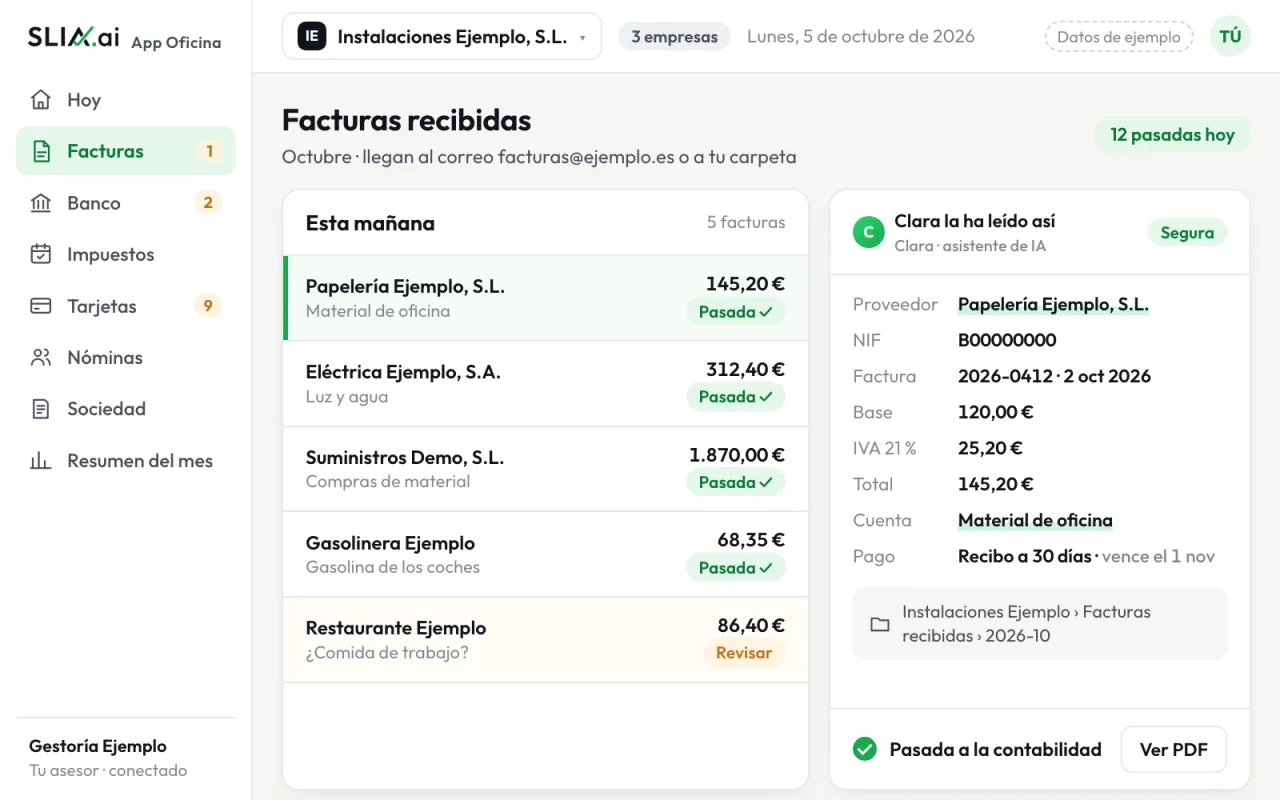
Task: Click the Proveedor link Papelería Ejemplo, S.L.
Action: (1053, 305)
